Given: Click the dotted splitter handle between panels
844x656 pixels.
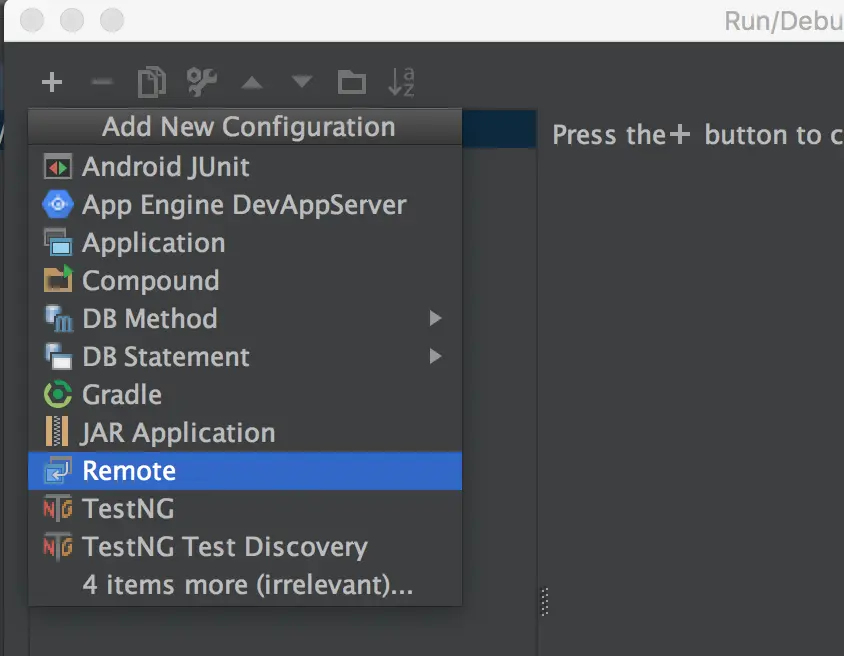Looking at the screenshot, I should 544,601.
